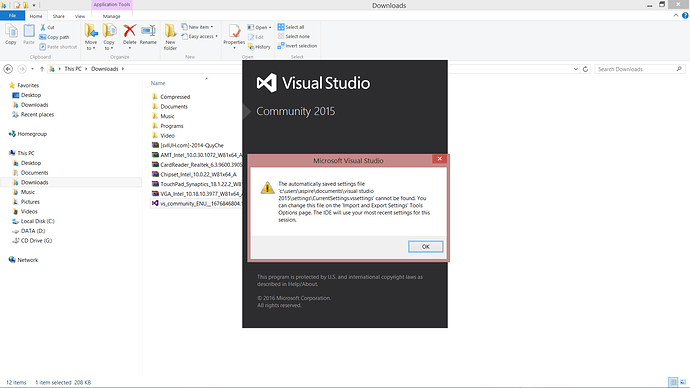
Task: Open the Easy access dropdown
Action: pos(199,37)
